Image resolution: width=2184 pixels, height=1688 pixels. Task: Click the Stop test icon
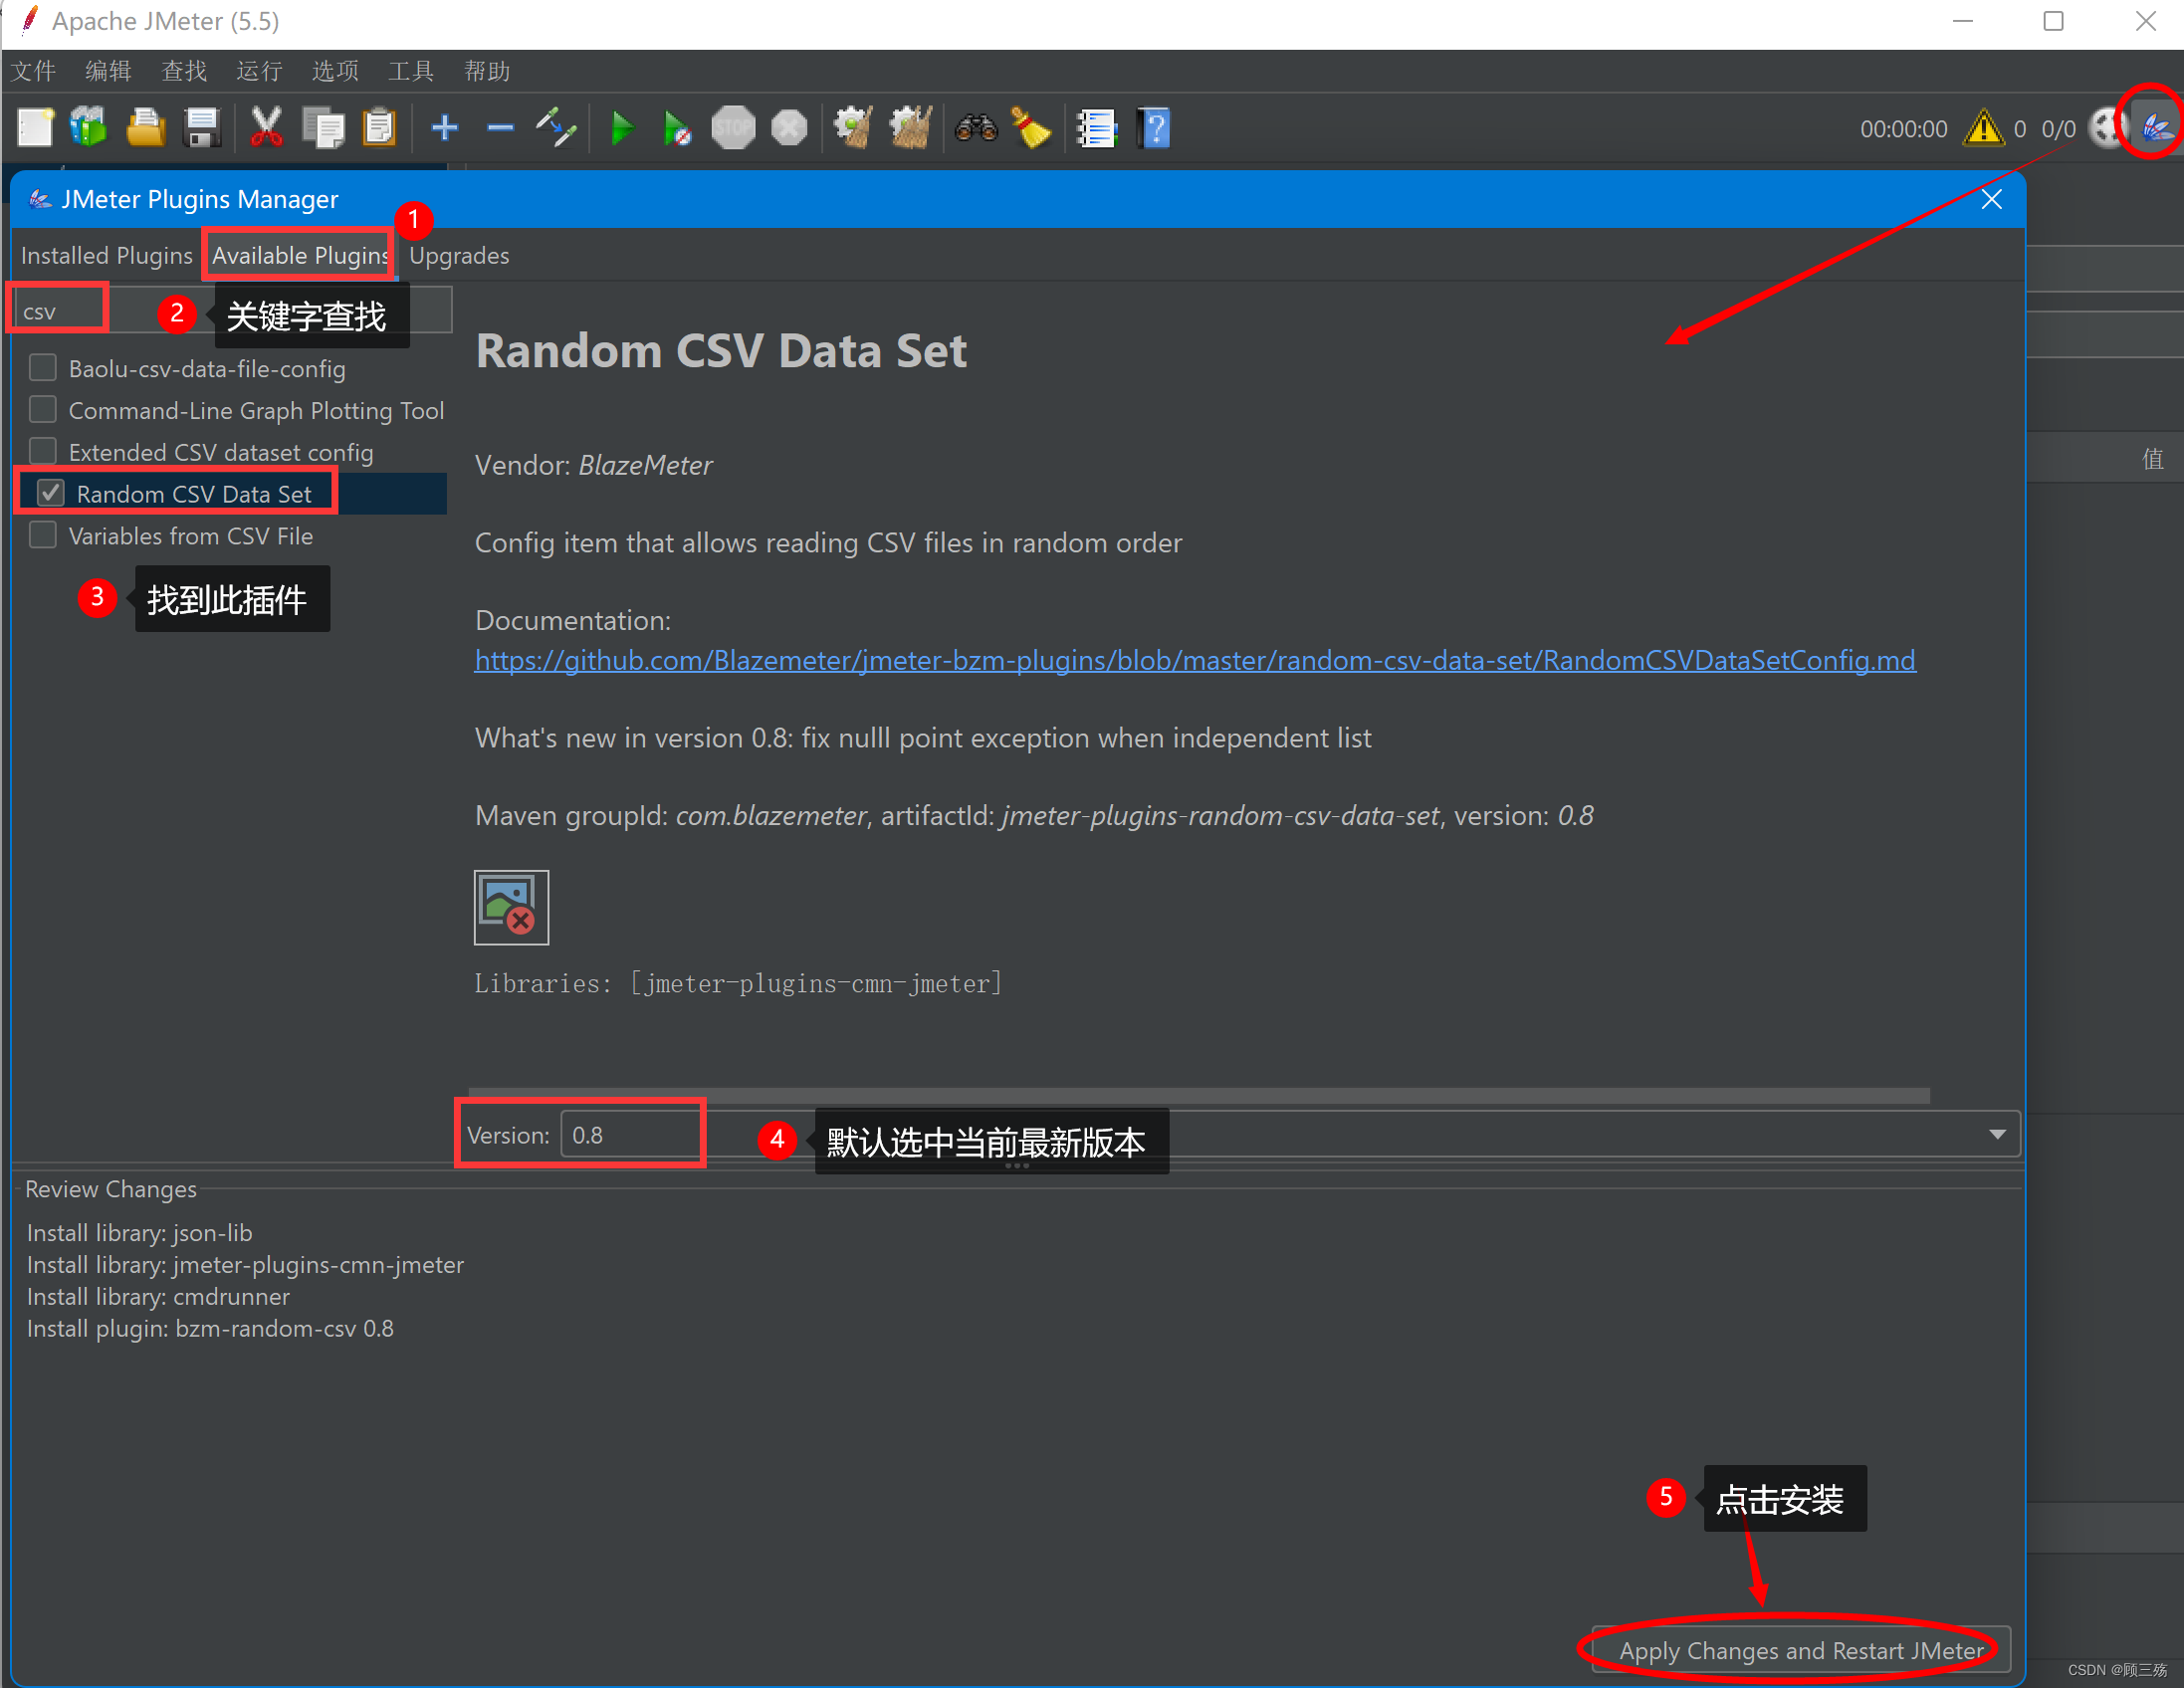pyautogui.click(x=733, y=128)
